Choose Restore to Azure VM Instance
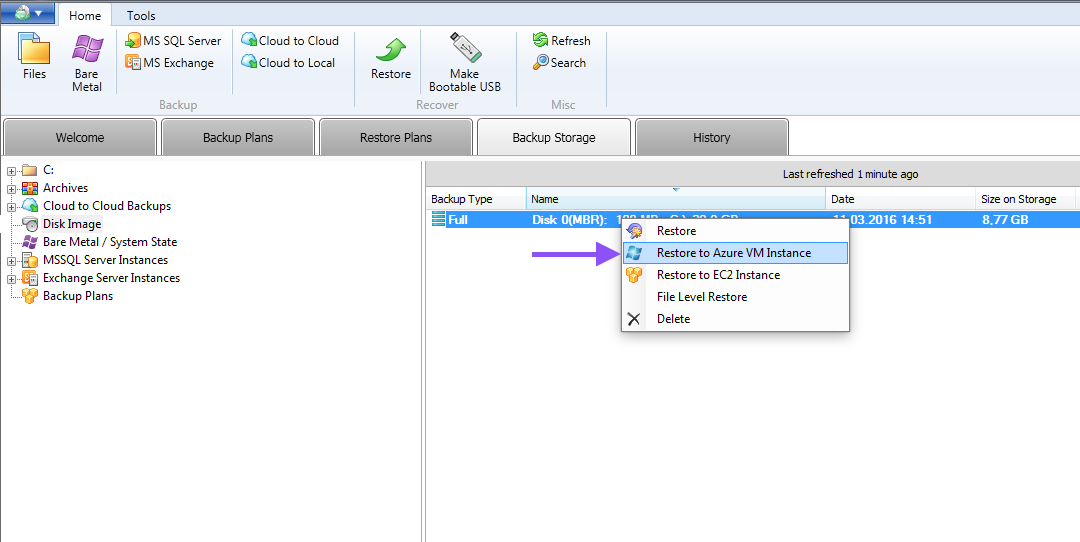Screen dimensions: 1080x542 [735, 253]
